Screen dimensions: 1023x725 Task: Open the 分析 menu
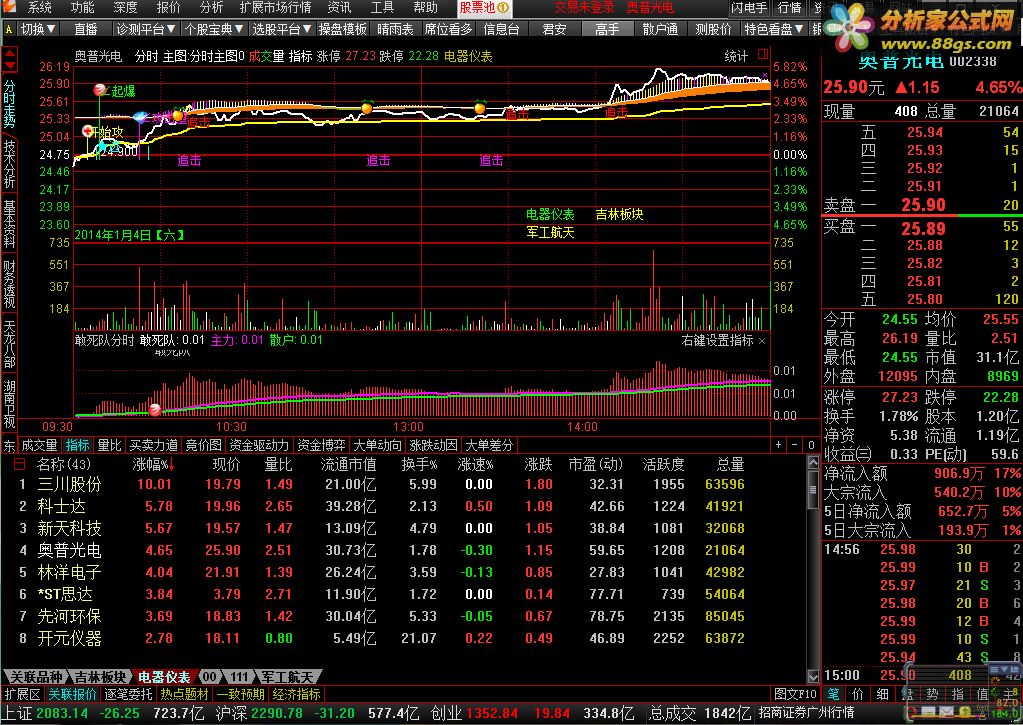(x=211, y=8)
